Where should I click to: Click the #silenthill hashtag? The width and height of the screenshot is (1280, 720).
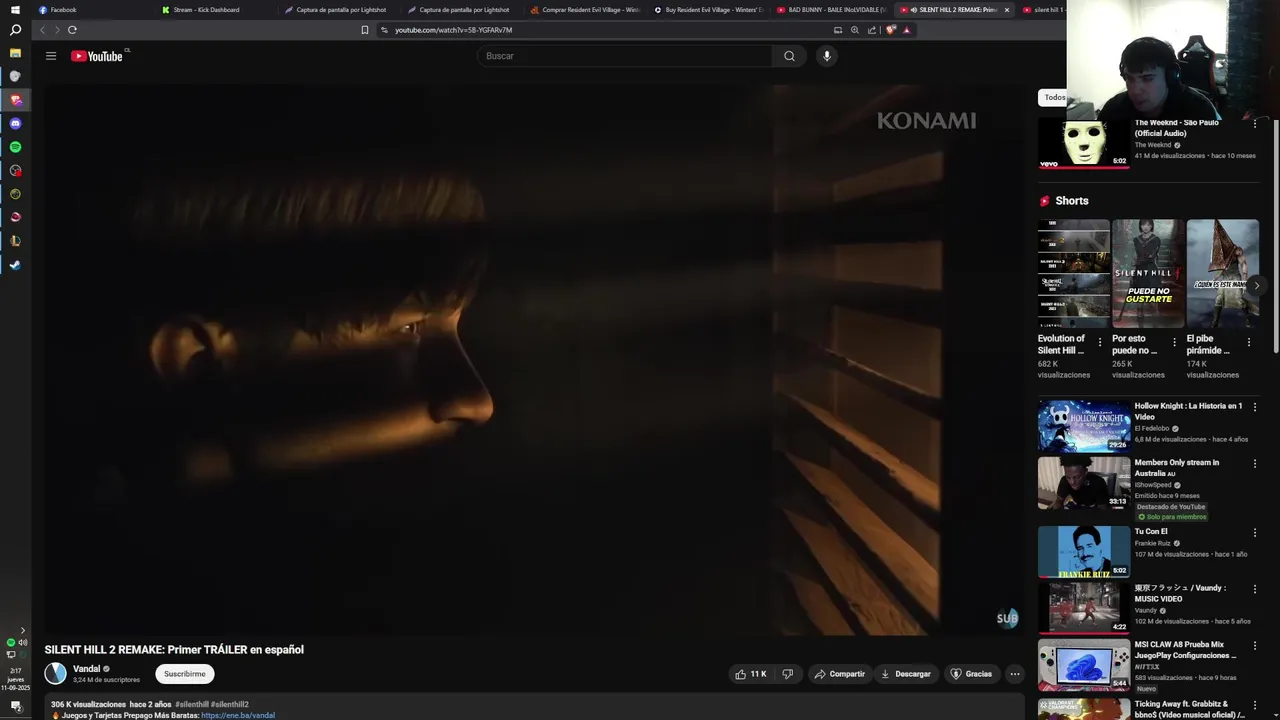pyautogui.click(x=191, y=705)
